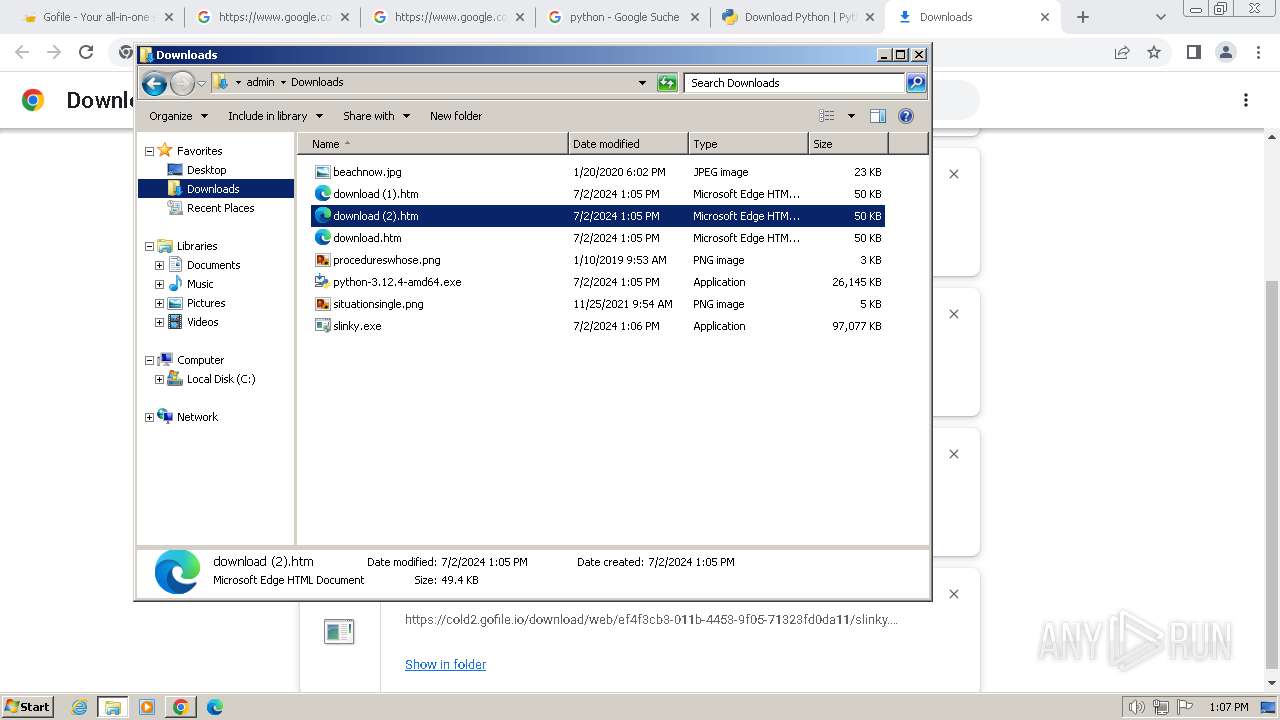Expand the Network tree node

pos(149,417)
